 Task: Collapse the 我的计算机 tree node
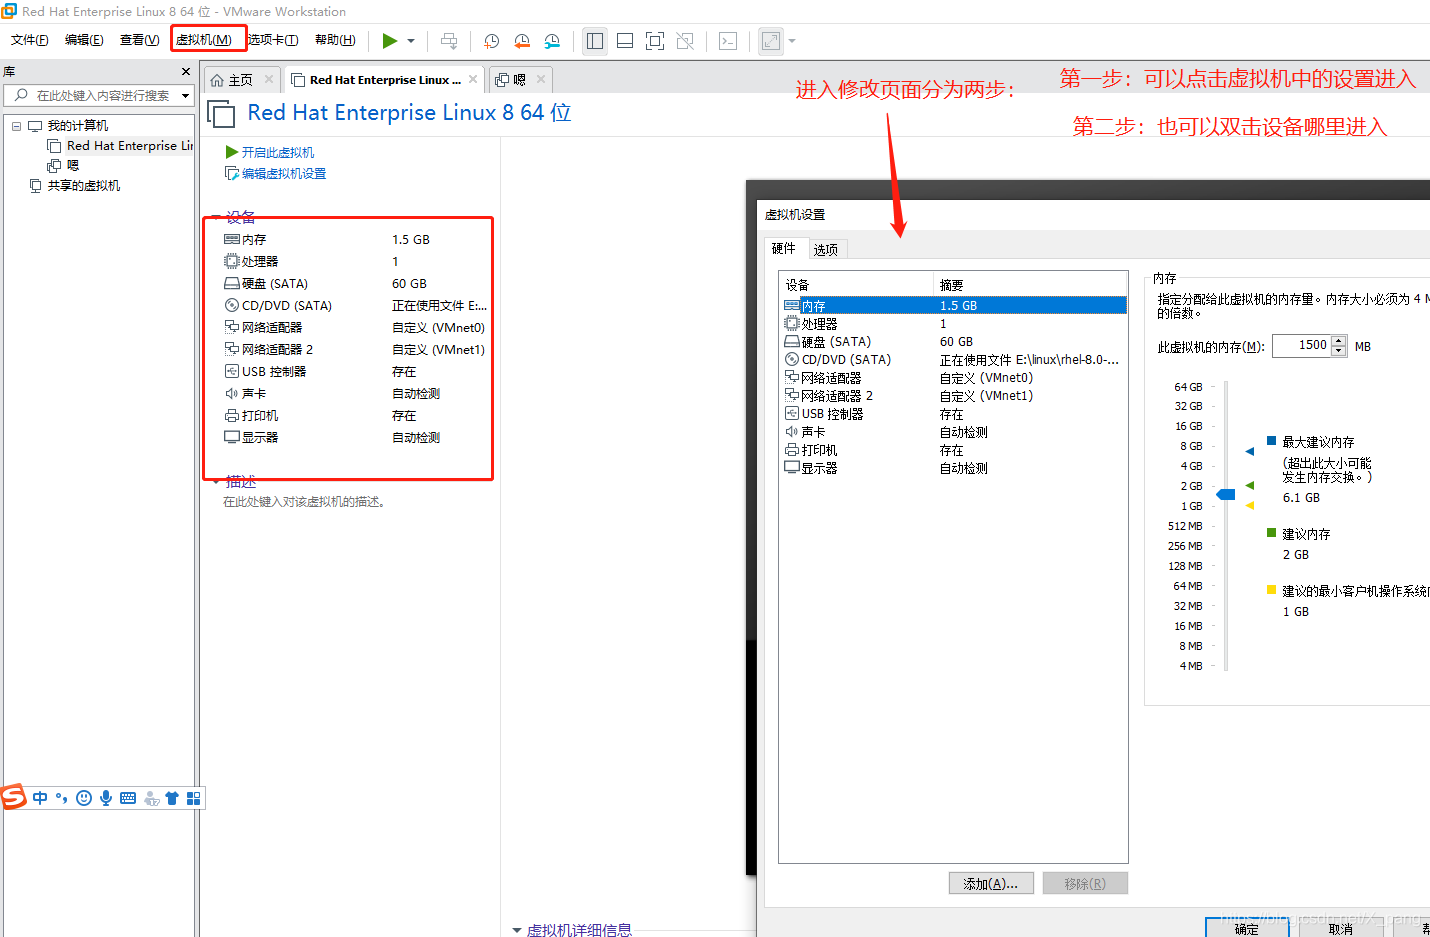point(17,126)
